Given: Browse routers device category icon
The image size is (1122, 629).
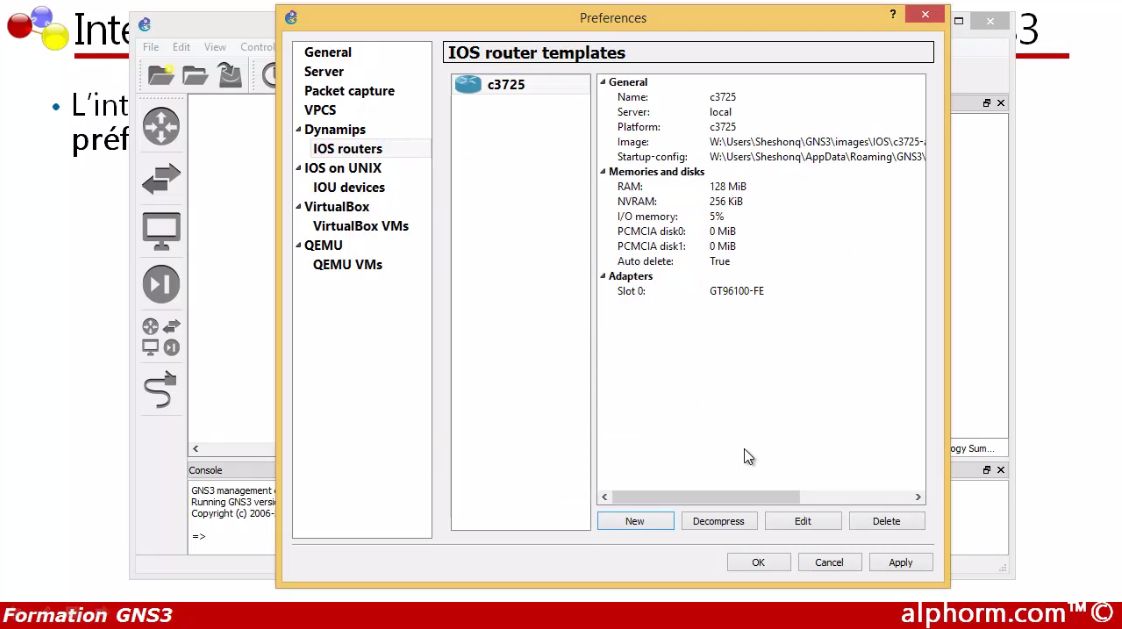Looking at the screenshot, I should pyautogui.click(x=161, y=126).
